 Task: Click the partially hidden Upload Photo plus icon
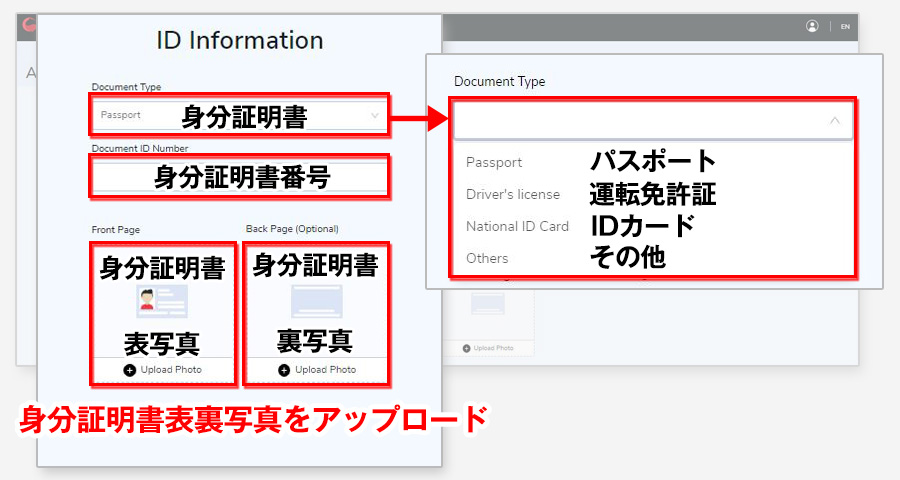tap(467, 348)
